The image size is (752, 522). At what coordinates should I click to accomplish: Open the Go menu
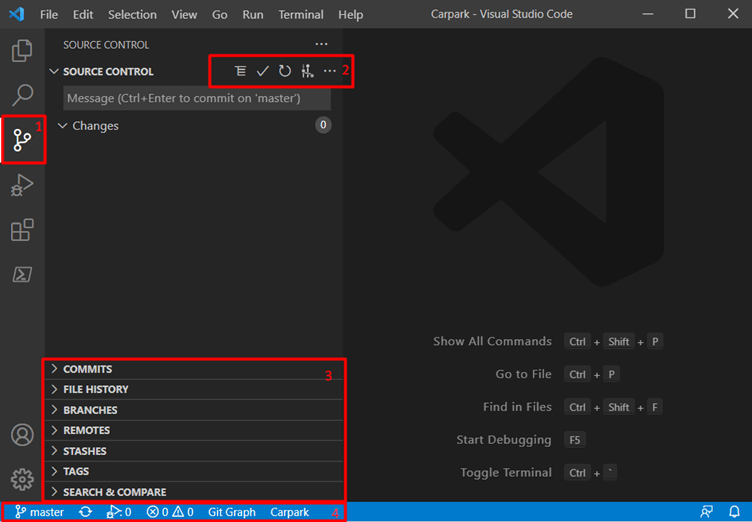point(220,14)
